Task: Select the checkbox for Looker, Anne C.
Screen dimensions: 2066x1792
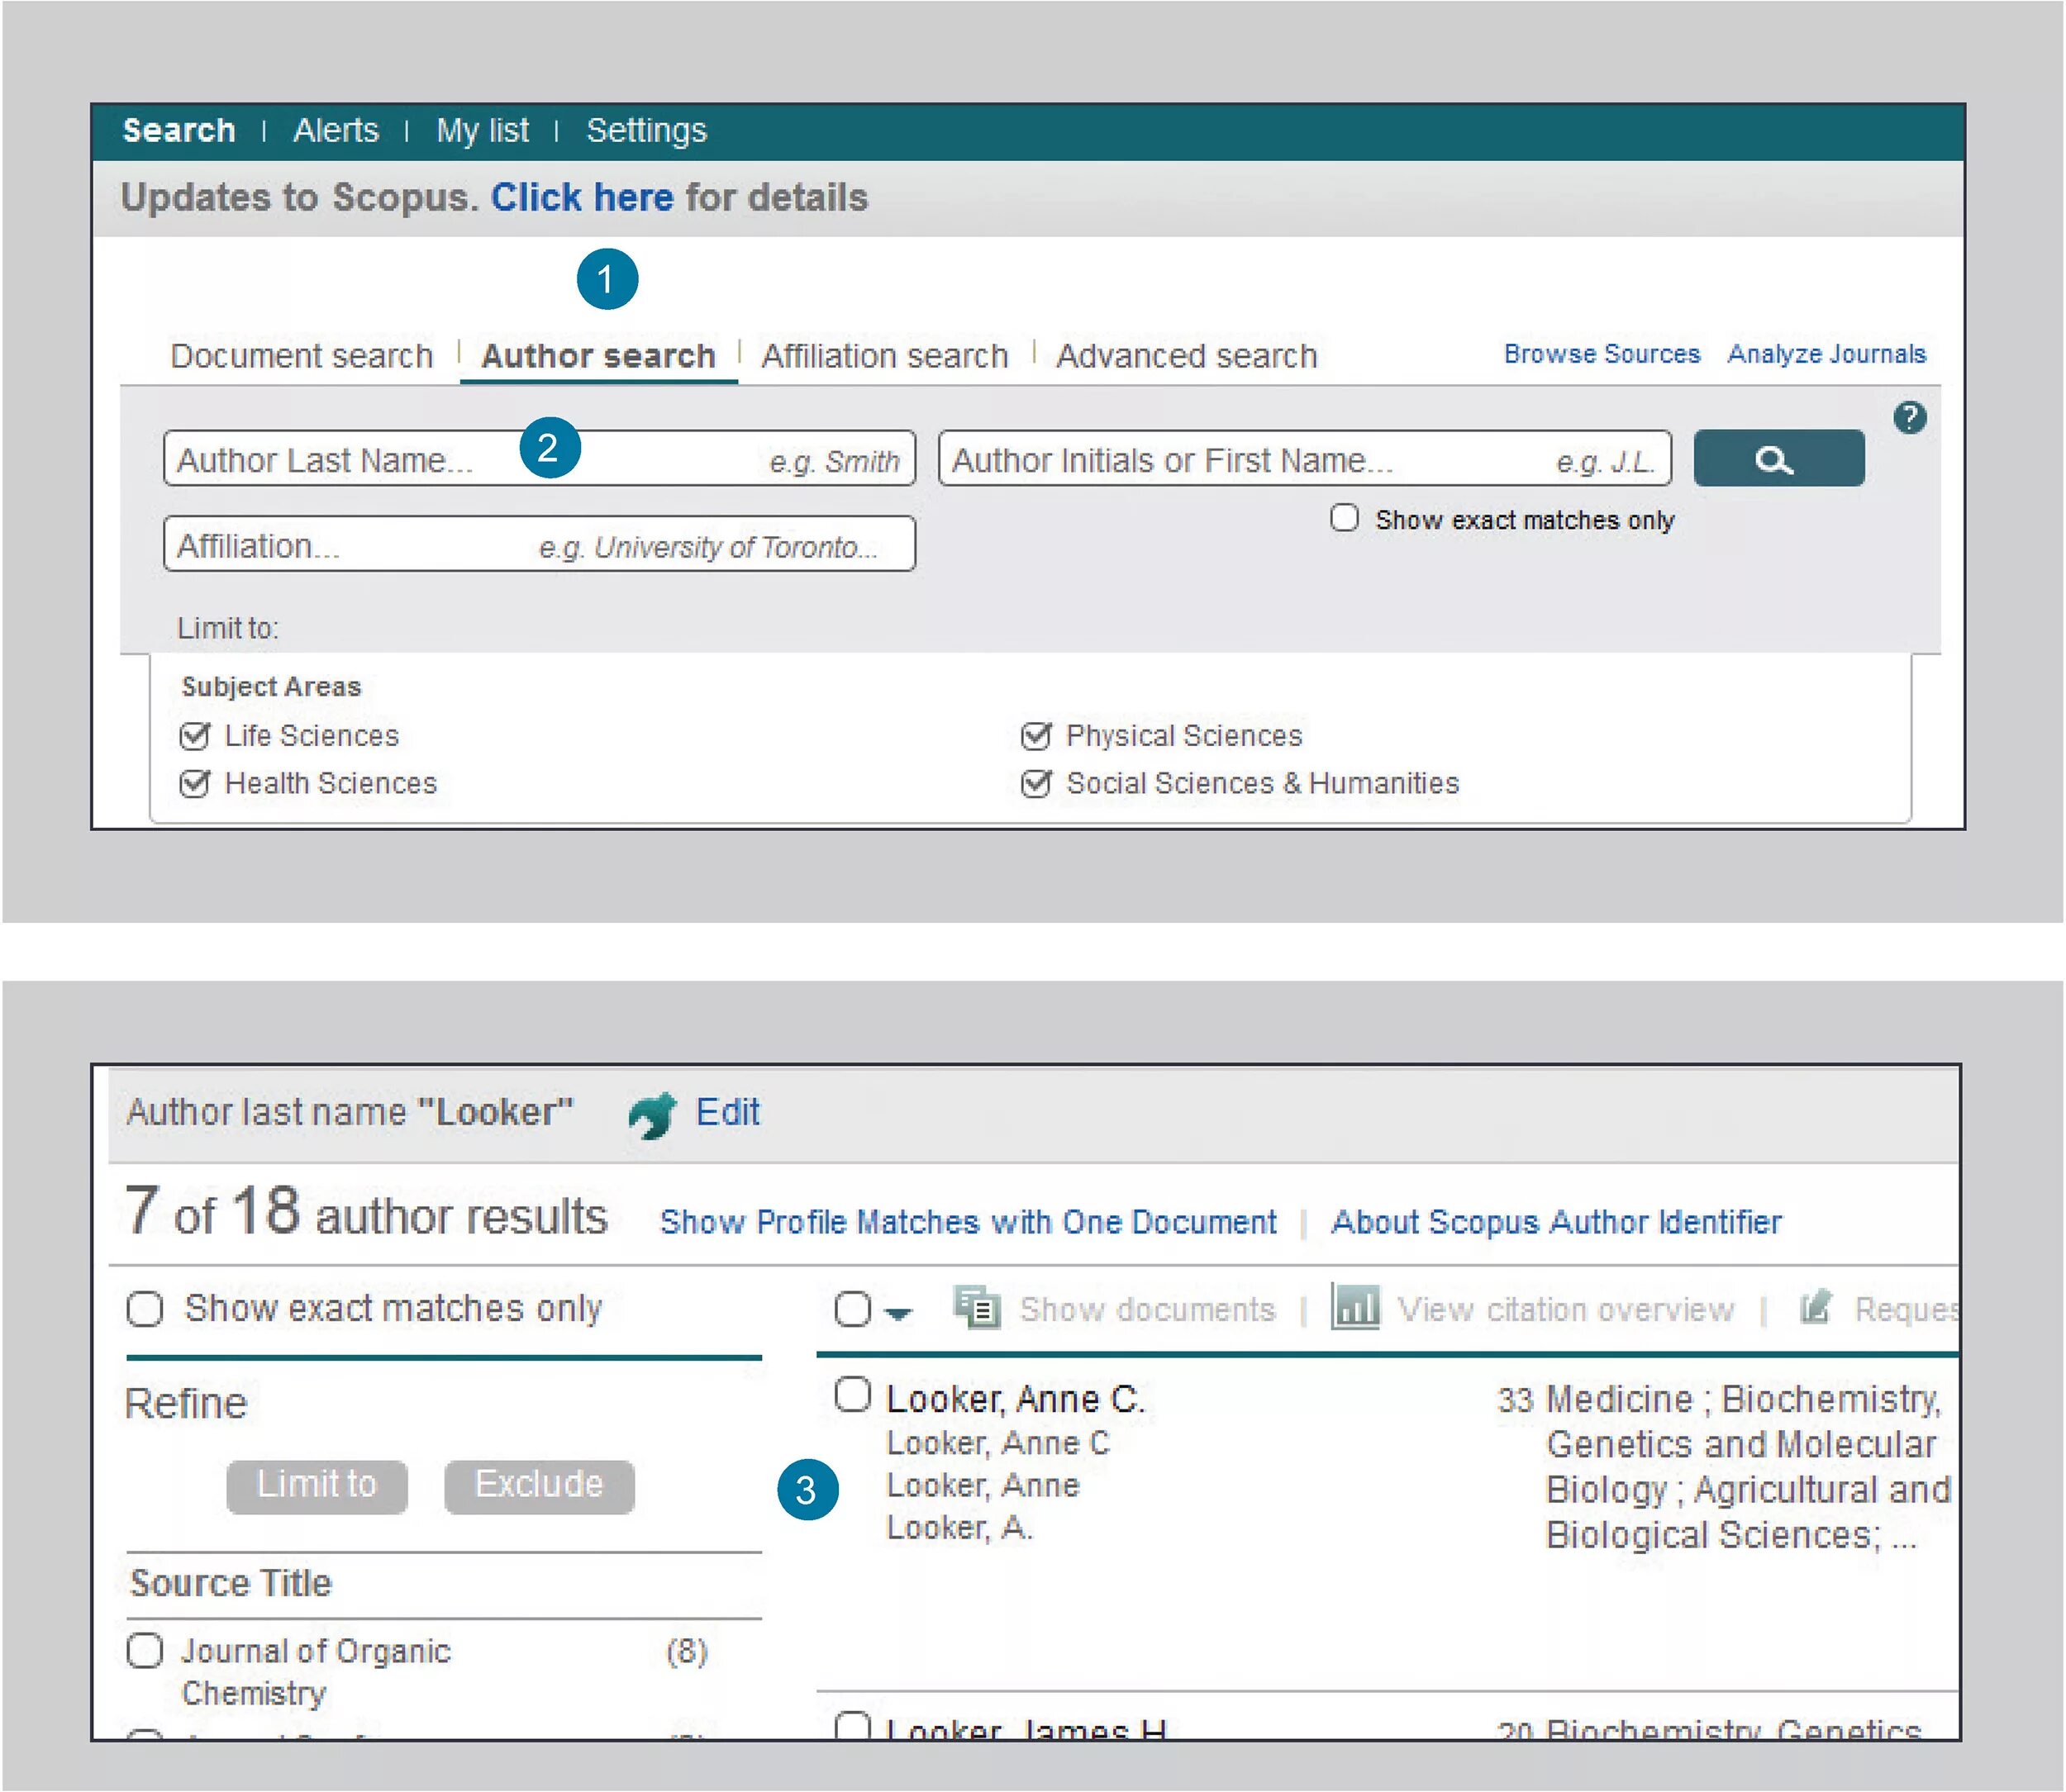Action: click(853, 1394)
